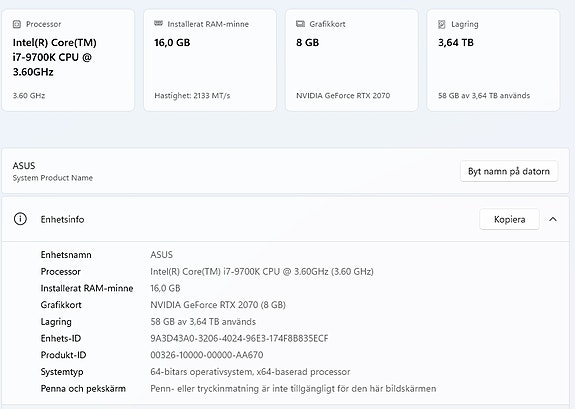Viewport: 575px width, 409px height.
Task: Click the Systemtyp 64-bitars value
Action: (250, 372)
